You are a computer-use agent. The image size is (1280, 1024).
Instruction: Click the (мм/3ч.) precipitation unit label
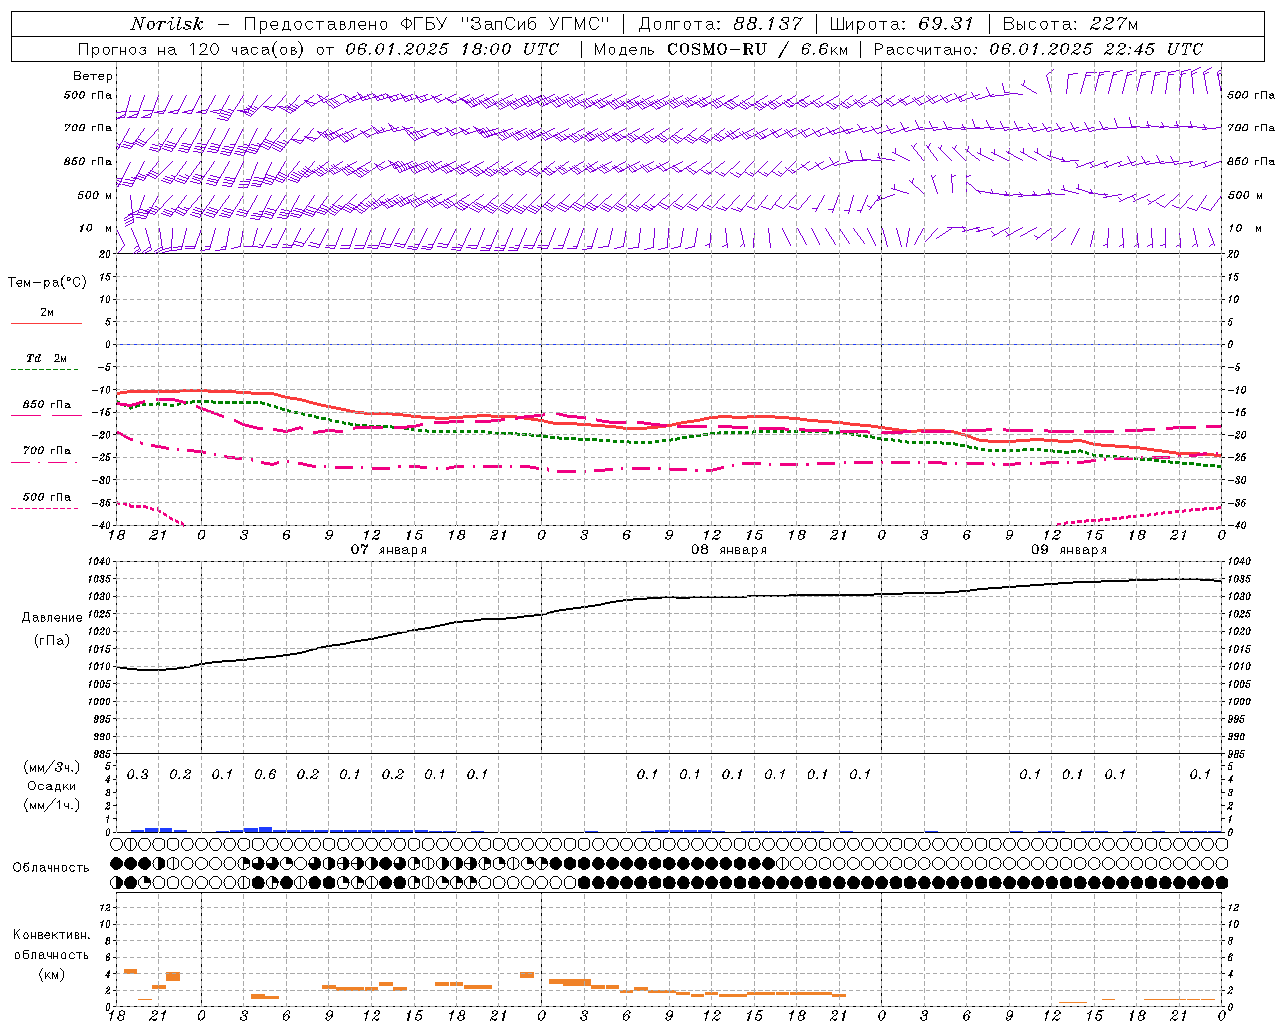pos(51,767)
